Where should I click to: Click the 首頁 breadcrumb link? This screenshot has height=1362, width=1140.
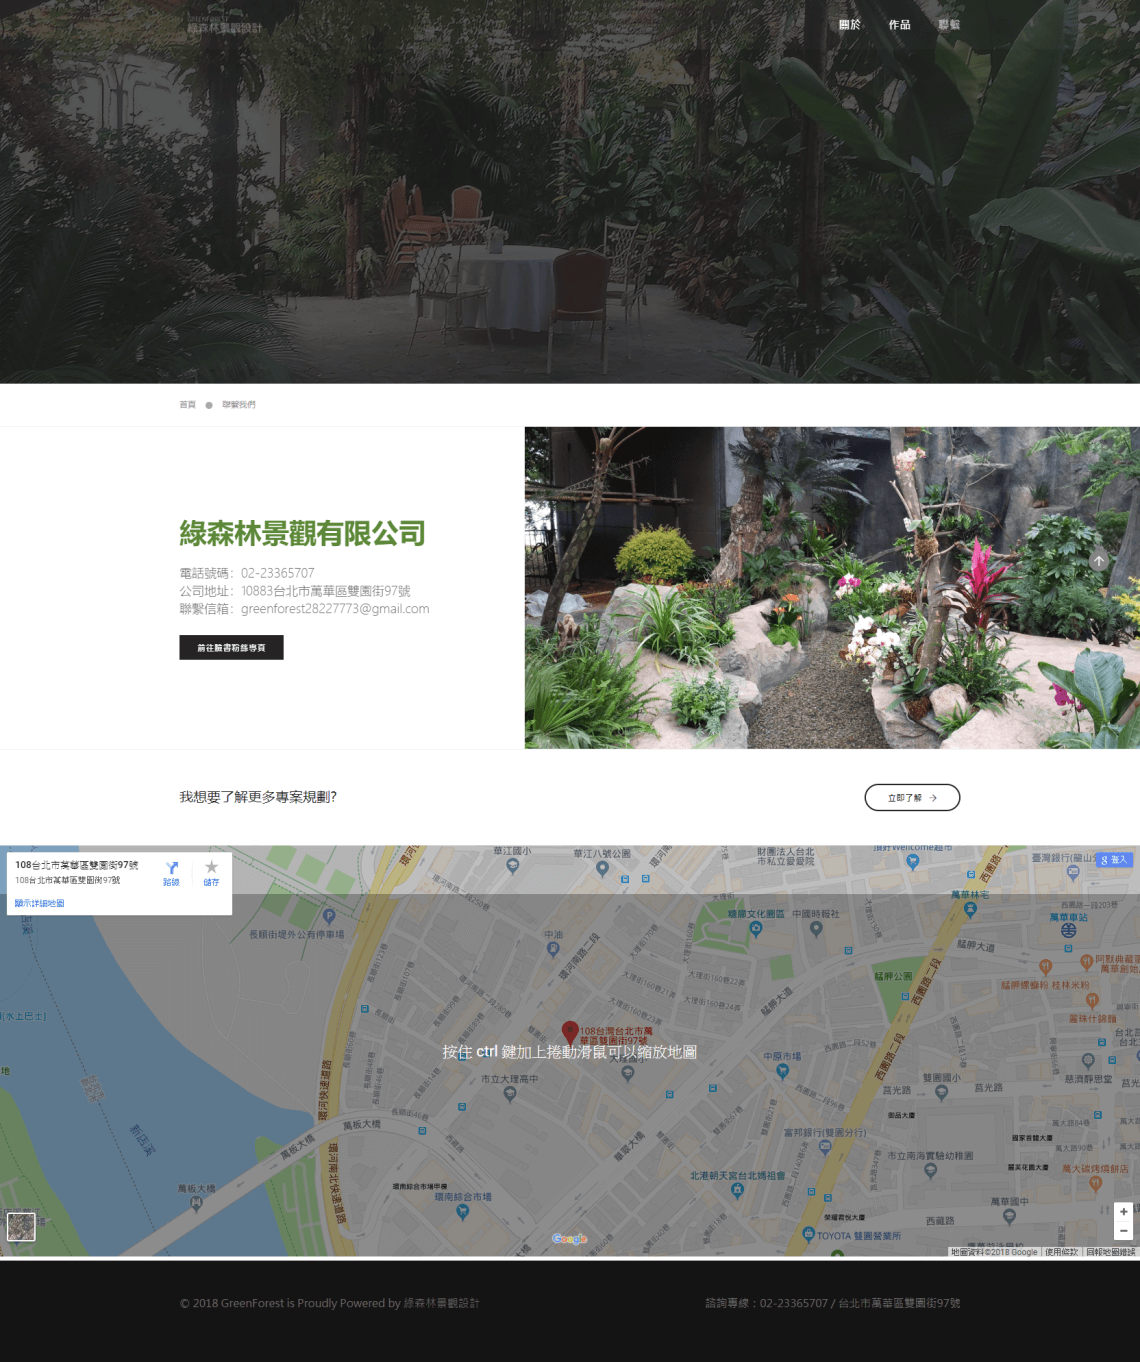coord(187,405)
